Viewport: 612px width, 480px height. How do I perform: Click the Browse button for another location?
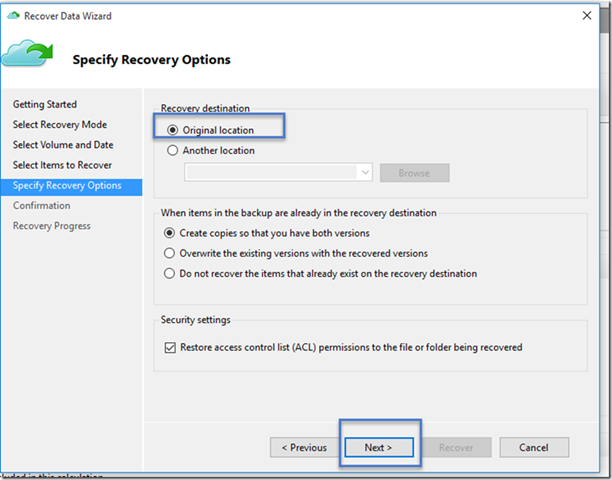(x=414, y=173)
